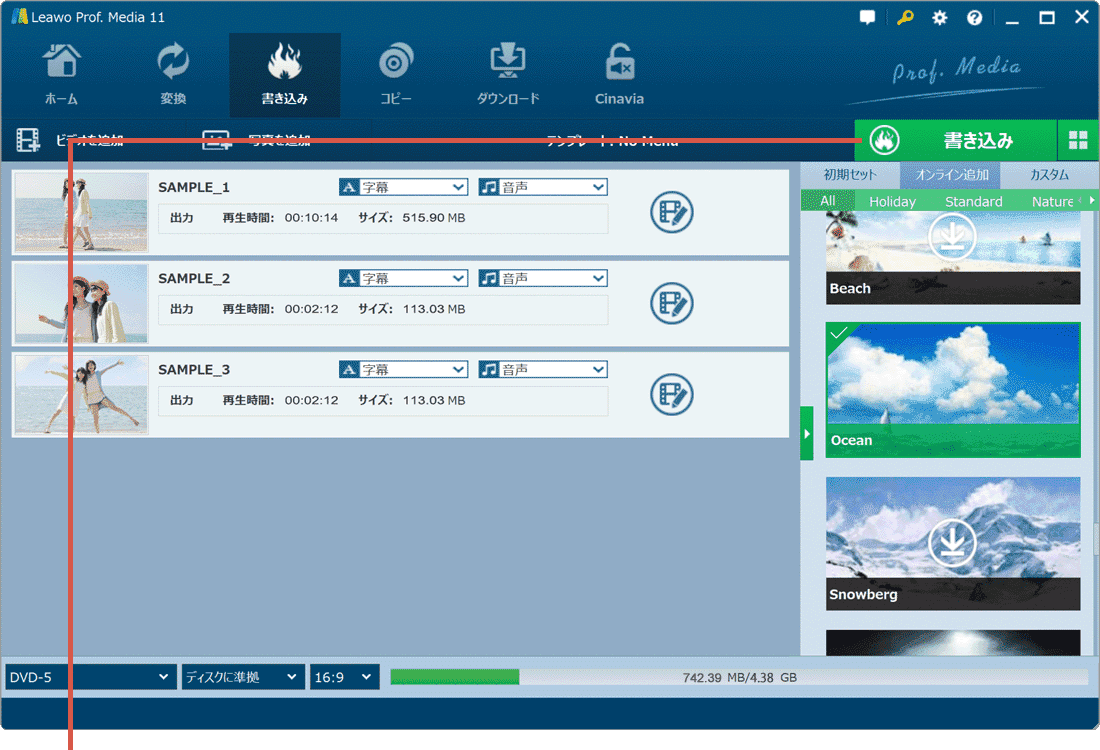Open the settings gear in title bar
This screenshot has height=750, width=1100.
pos(939,18)
